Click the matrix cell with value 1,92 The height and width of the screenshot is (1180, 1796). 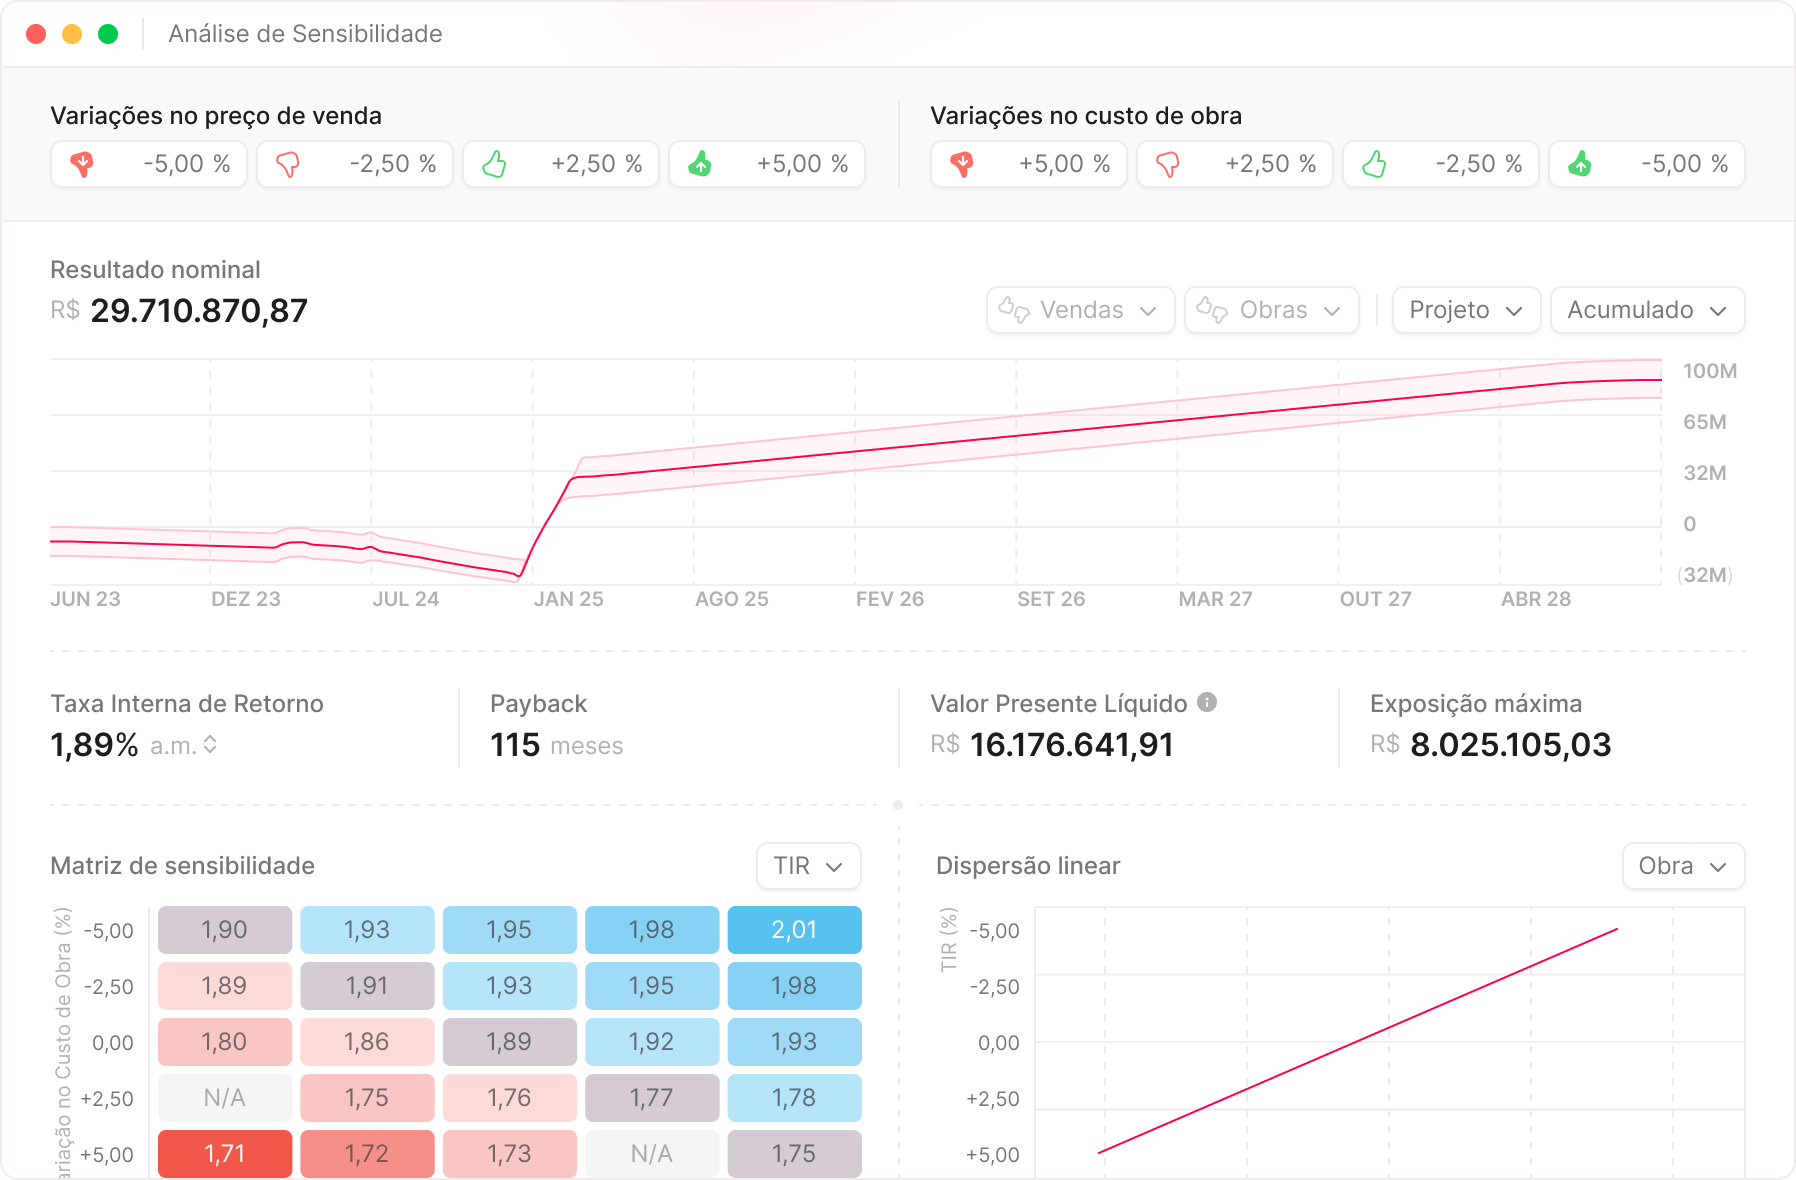click(x=652, y=1042)
